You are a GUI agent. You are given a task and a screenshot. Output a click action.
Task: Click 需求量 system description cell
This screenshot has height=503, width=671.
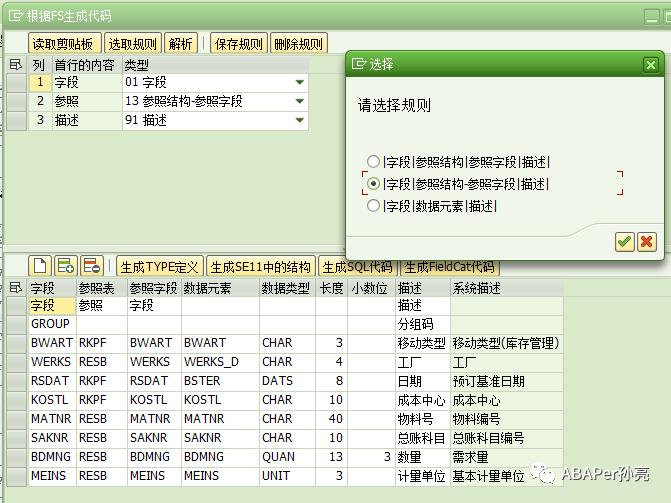[507, 457]
